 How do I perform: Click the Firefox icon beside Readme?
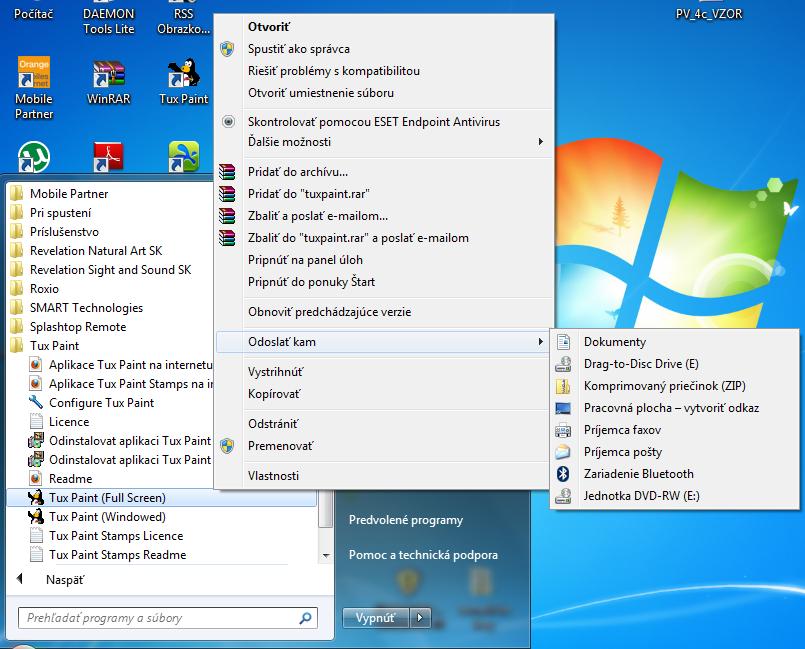coord(35,479)
